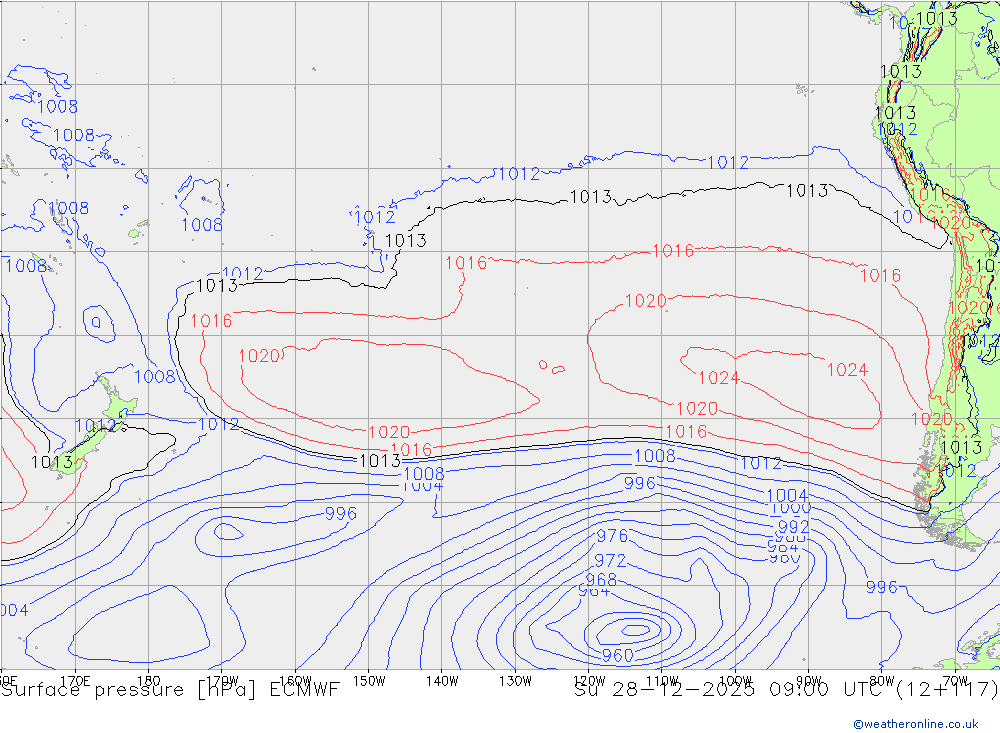Viewport: 1000px width, 733px height.
Task: Click the black 1013 label on southern Chile
Action: click(961, 447)
